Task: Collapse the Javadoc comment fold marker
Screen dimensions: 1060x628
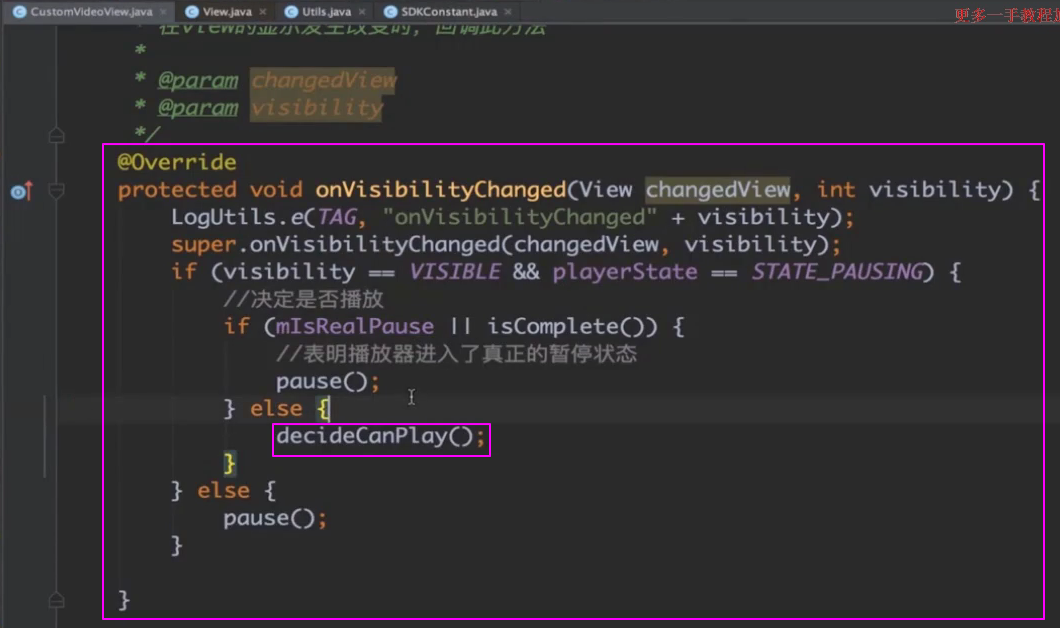Action: point(57,134)
